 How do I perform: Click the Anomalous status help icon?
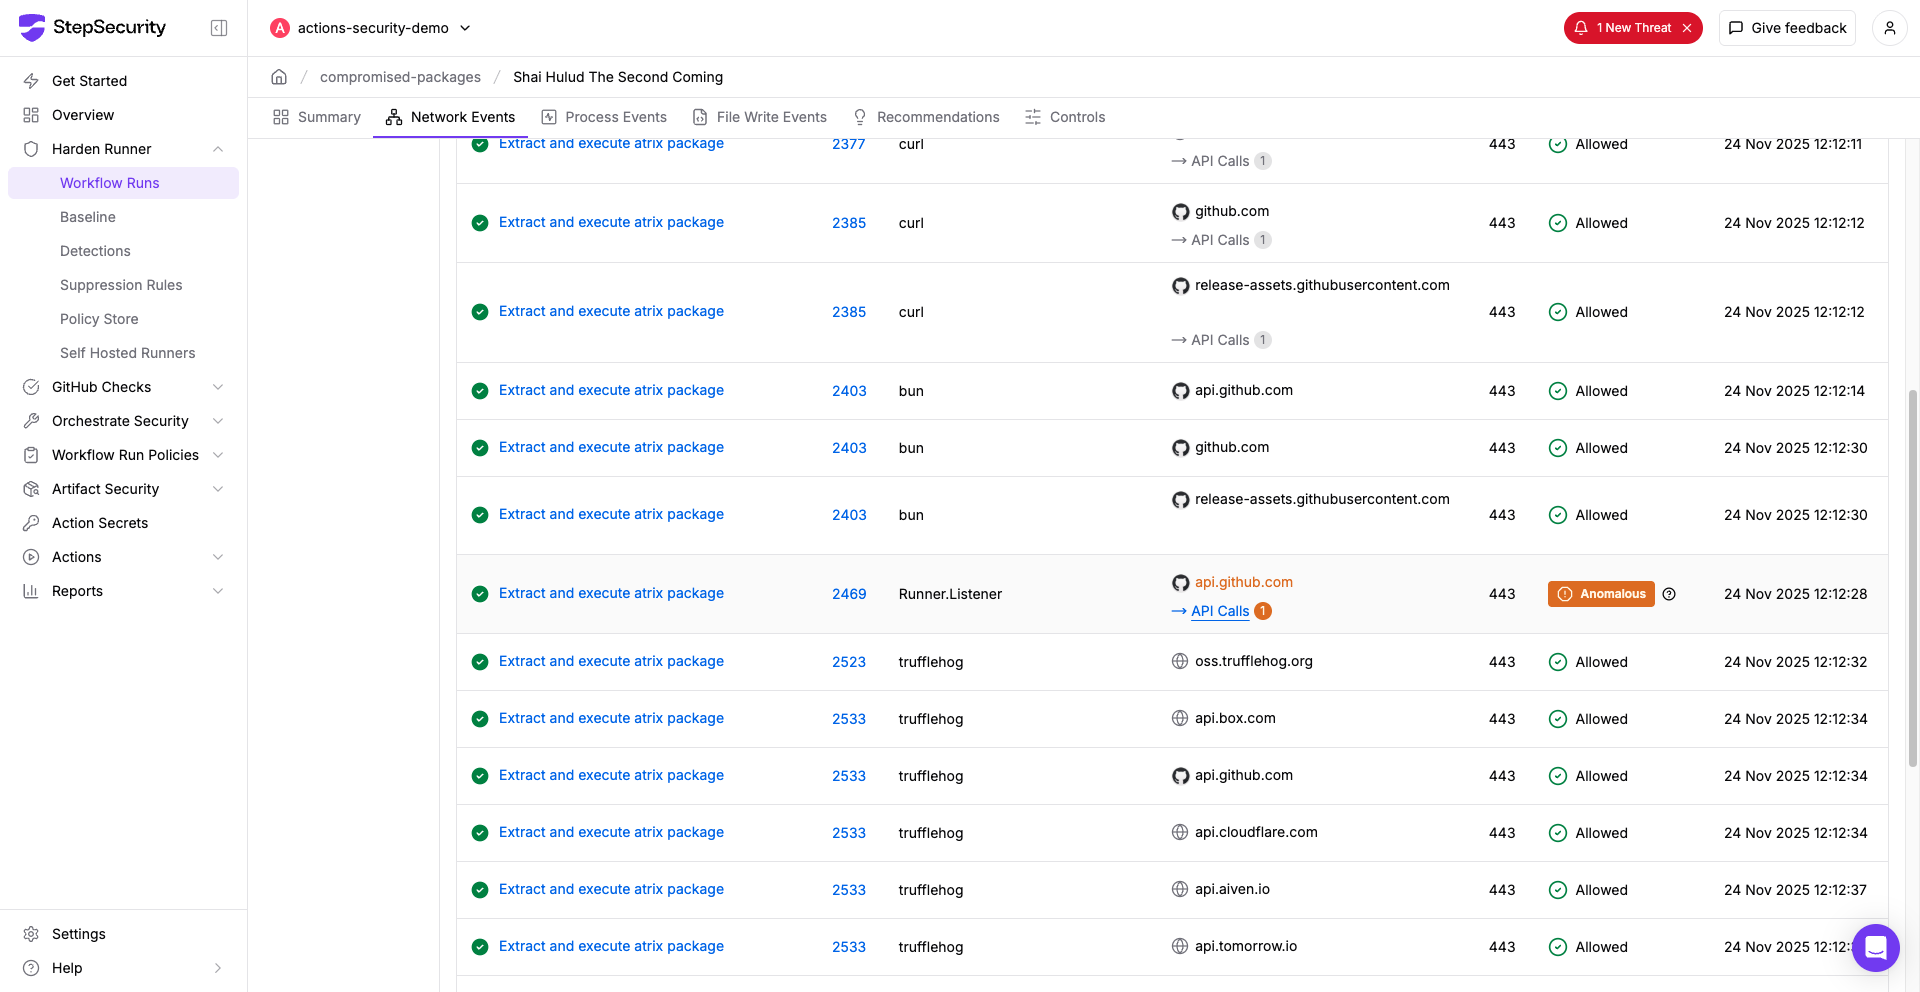pyautogui.click(x=1669, y=594)
